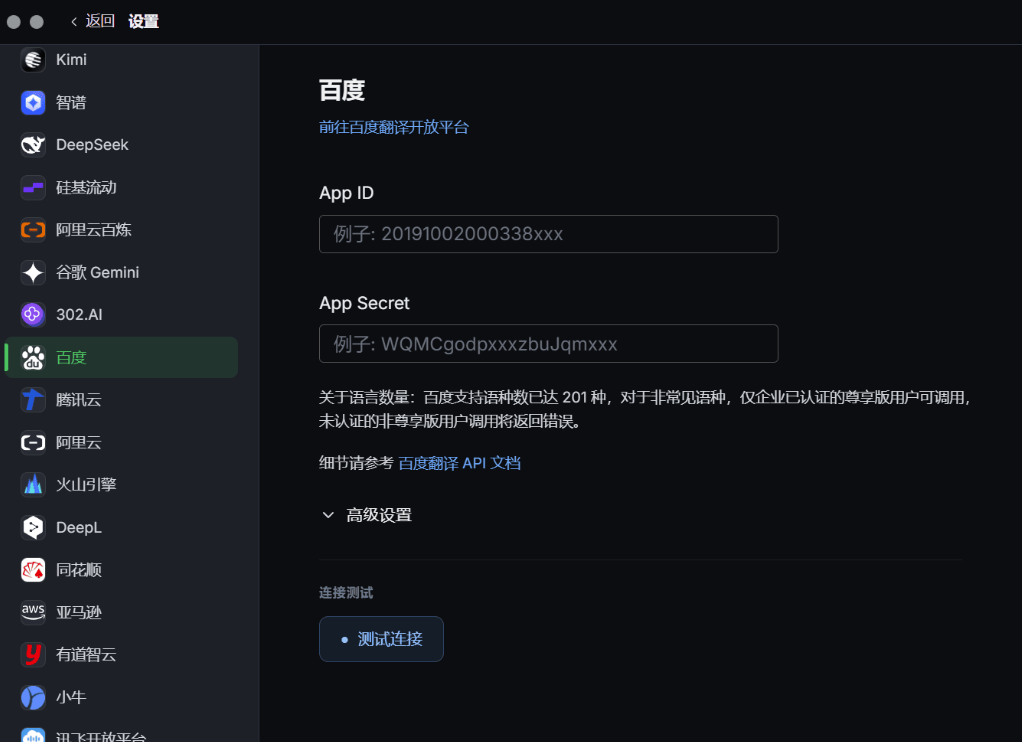Viewport: 1022px width, 742px height.
Task: Click the 火山引擎 mountain icon
Action: (33, 485)
